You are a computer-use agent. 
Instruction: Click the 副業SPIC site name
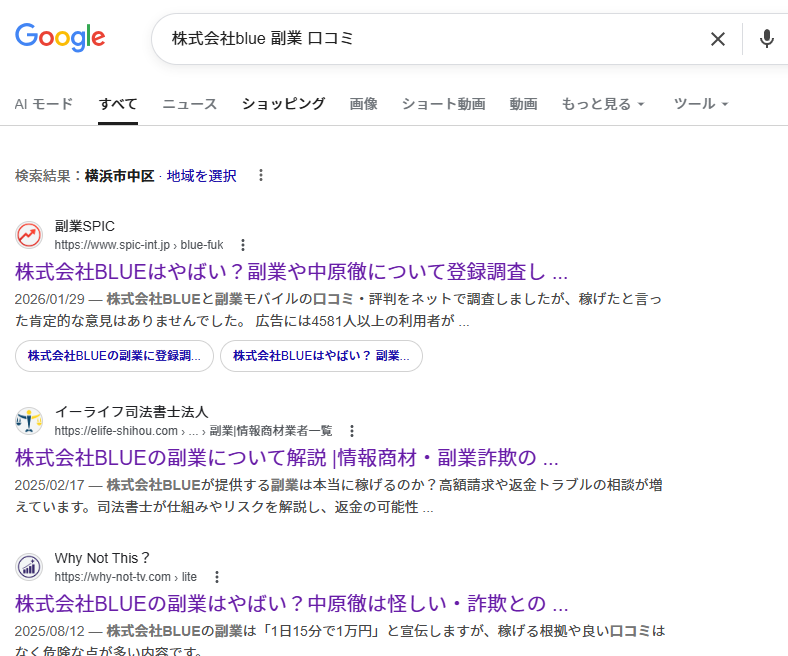(x=84, y=226)
